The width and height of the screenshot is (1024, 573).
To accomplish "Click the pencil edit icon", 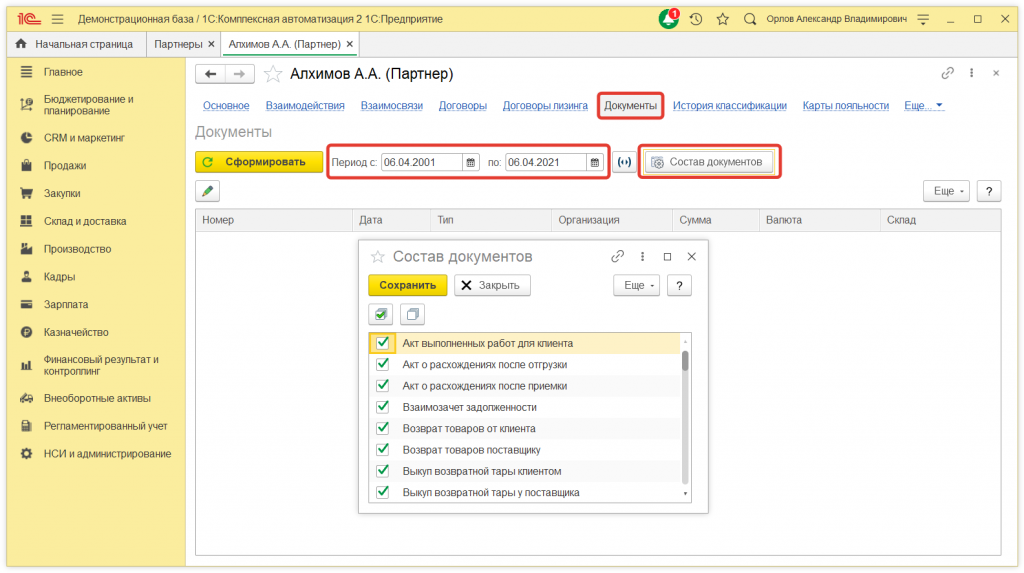I will (207, 191).
